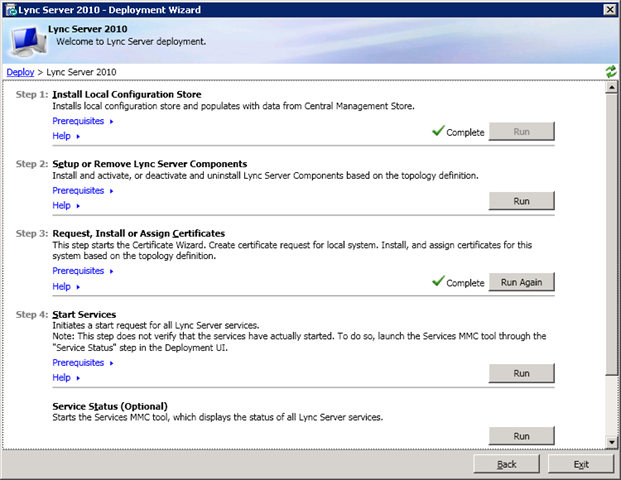Close the Deployment Wizard window

[609, 9]
